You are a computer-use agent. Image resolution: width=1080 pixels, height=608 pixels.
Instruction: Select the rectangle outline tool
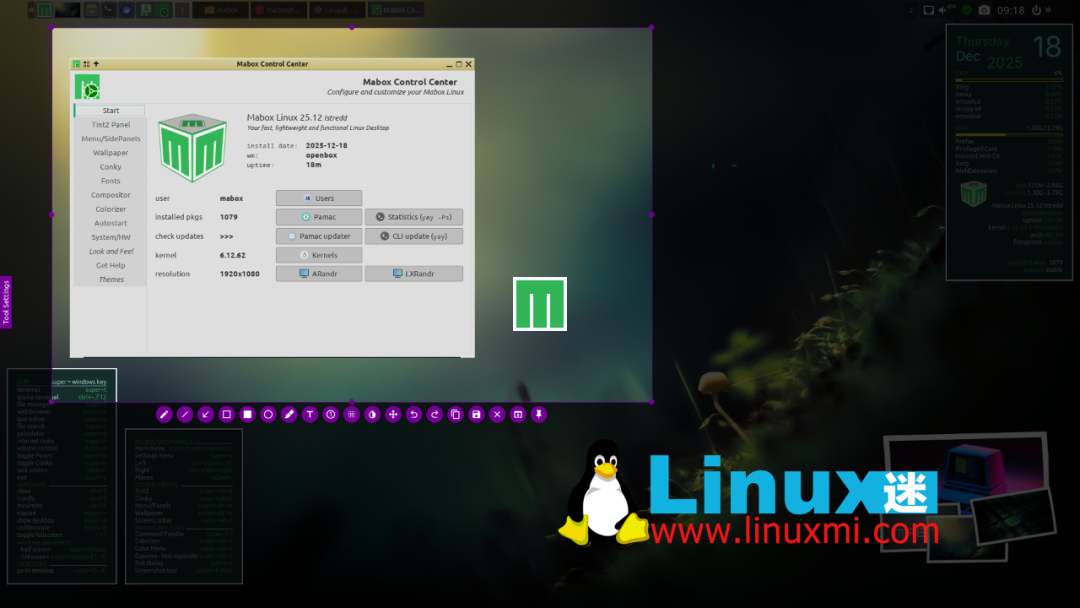tap(226, 414)
